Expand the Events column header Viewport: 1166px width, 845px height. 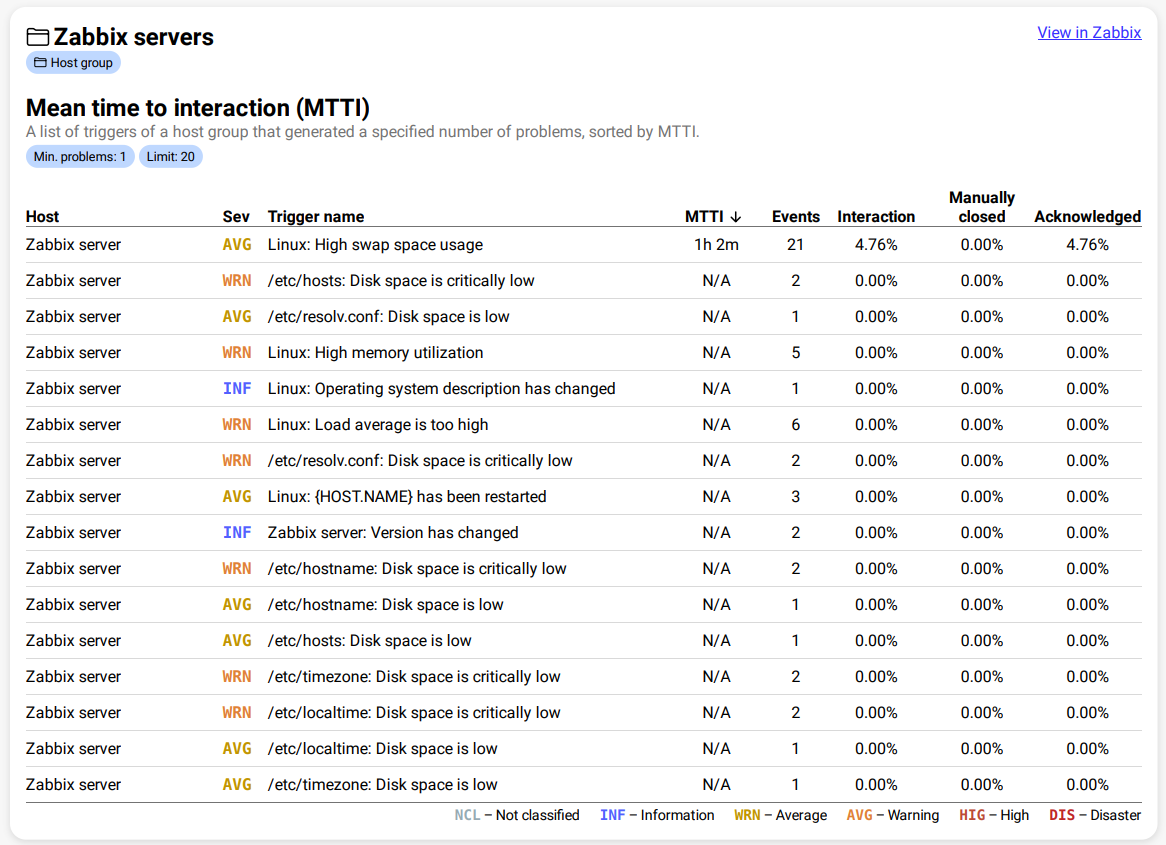pyautogui.click(x=796, y=216)
